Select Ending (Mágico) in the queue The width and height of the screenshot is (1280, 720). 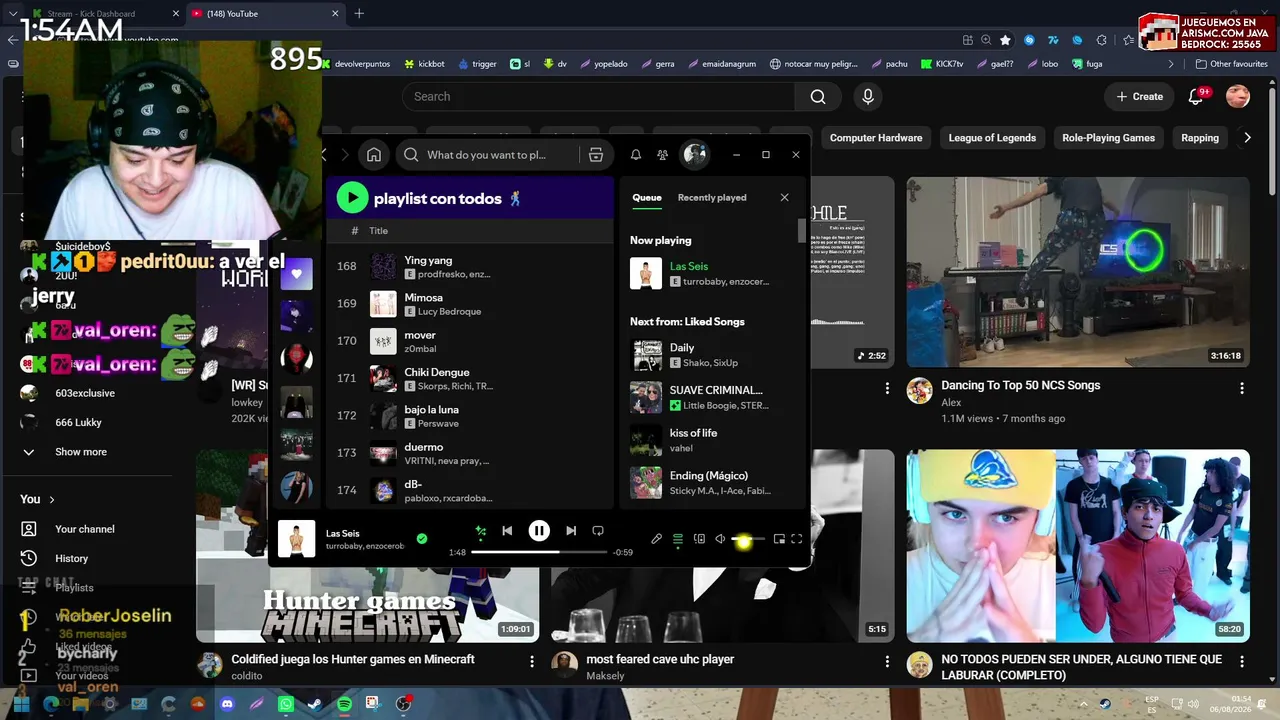click(714, 483)
